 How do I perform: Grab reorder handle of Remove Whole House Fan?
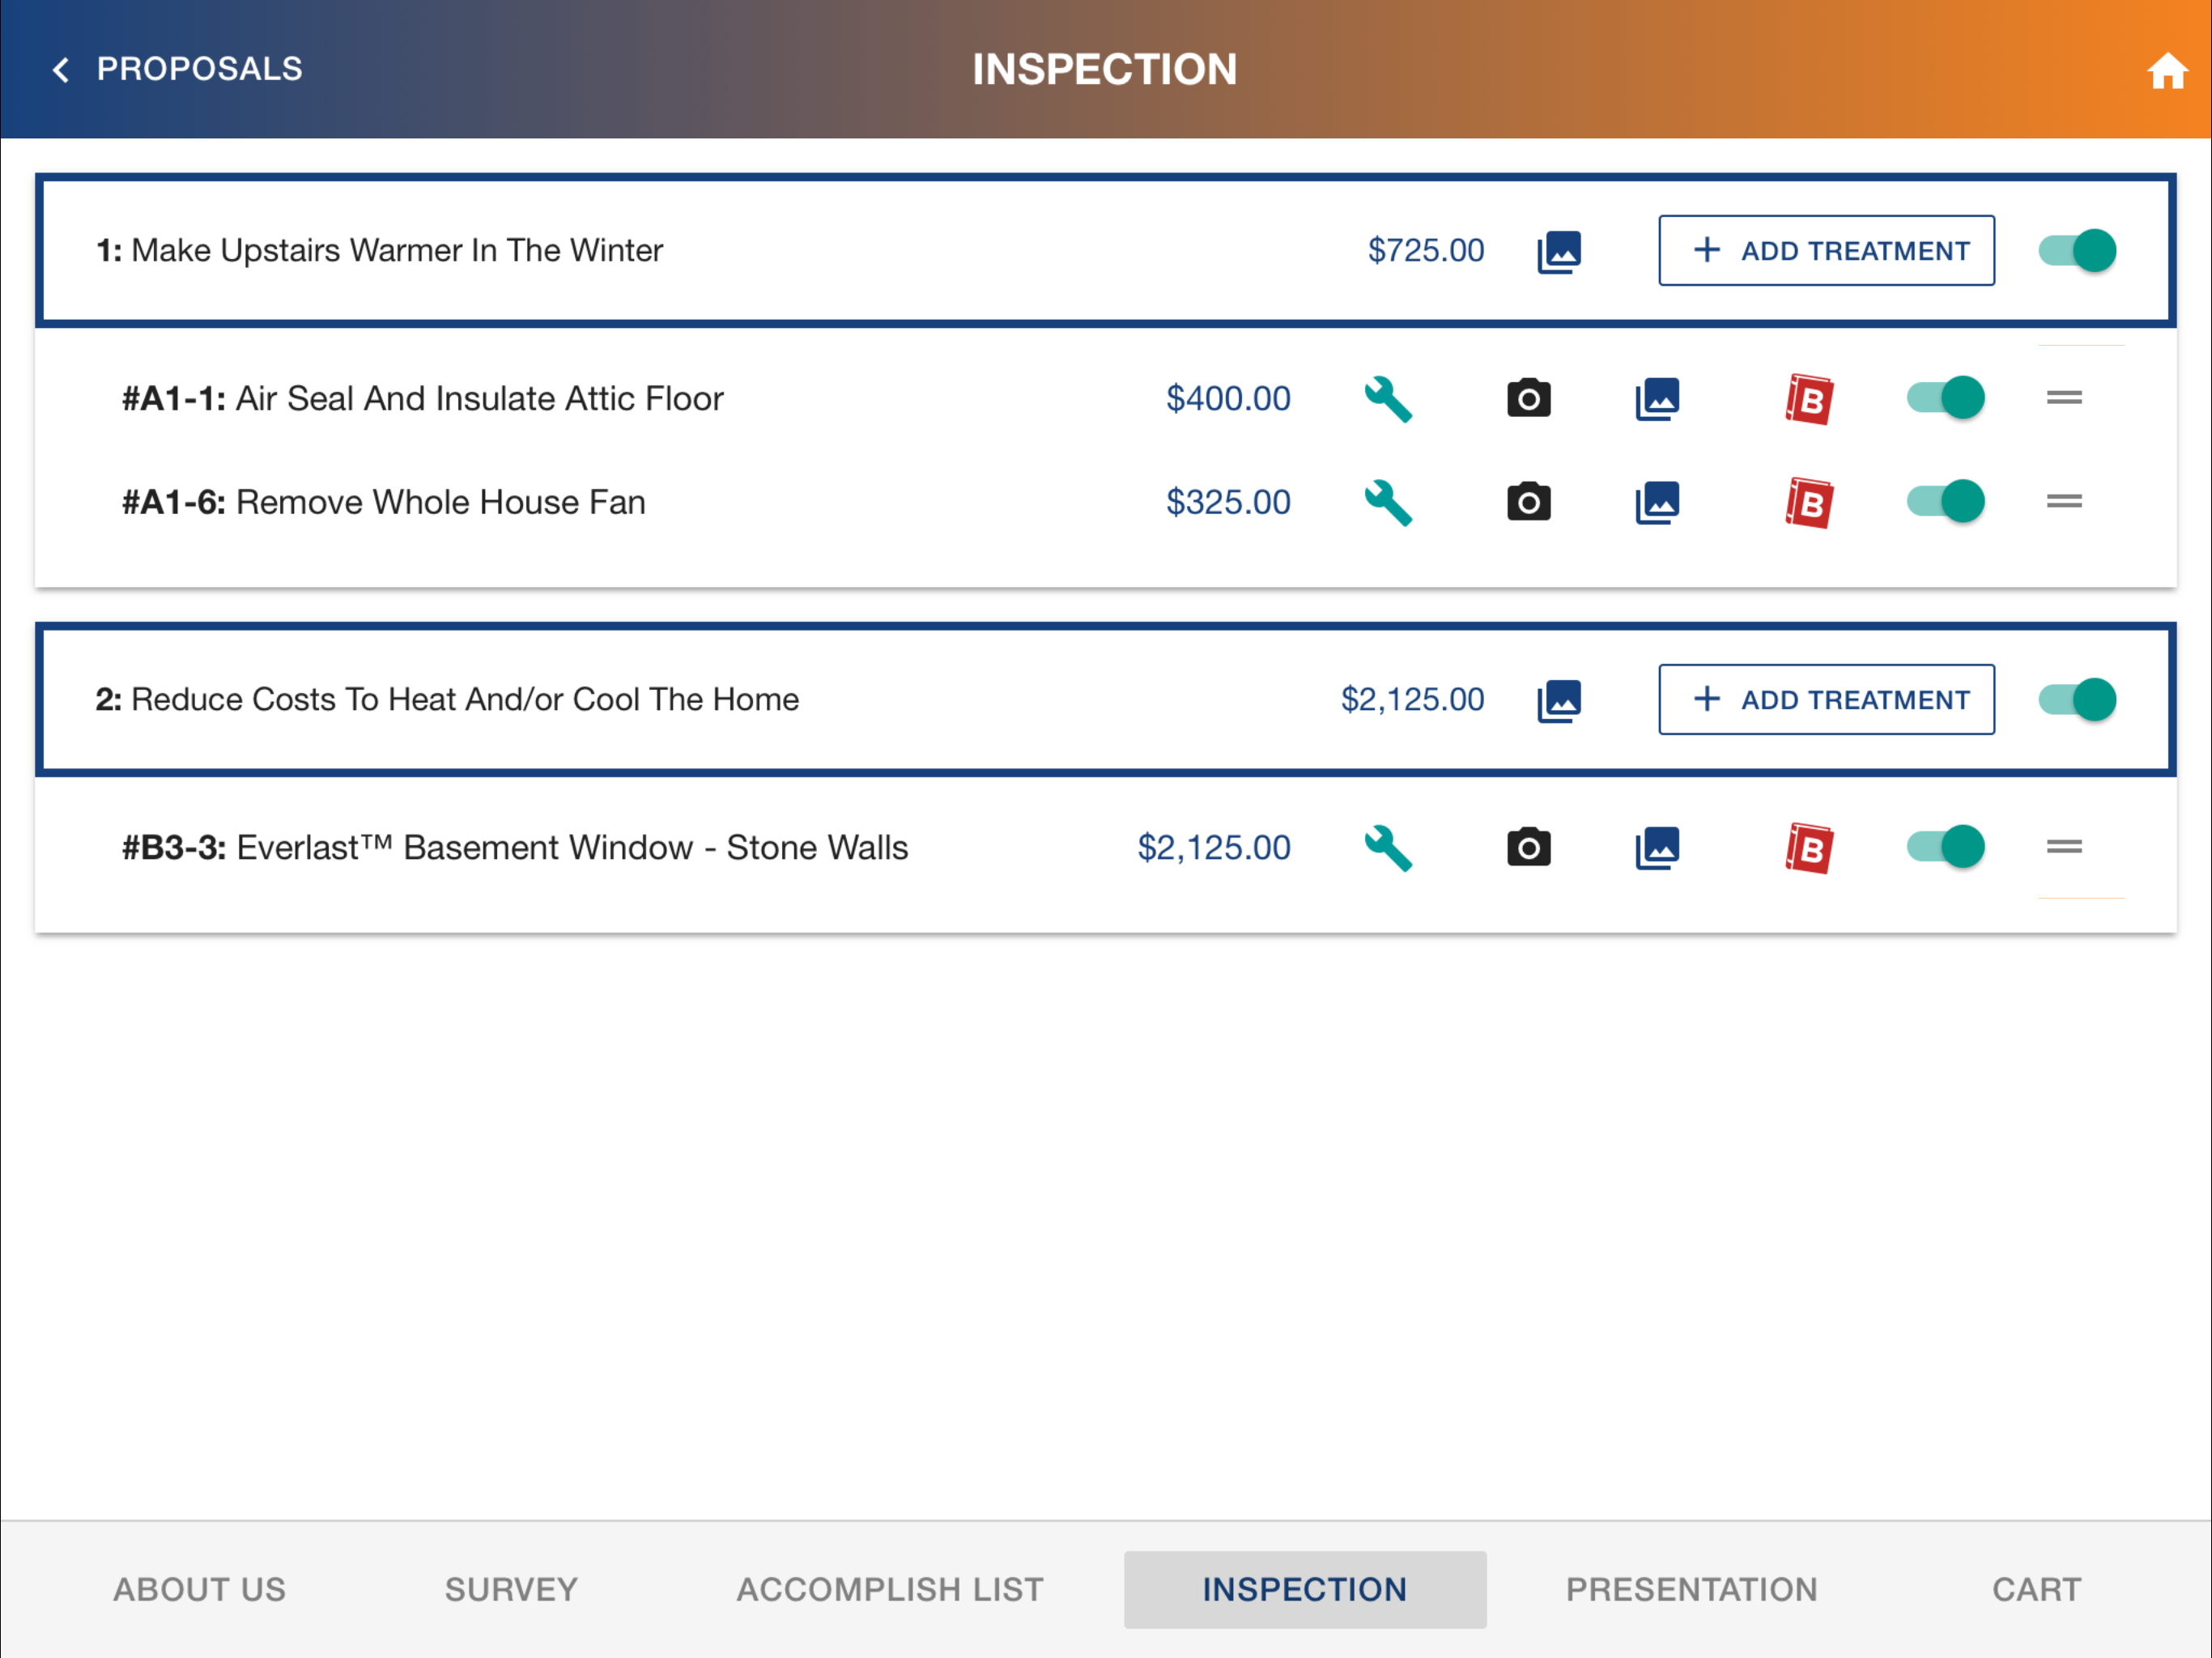(x=2064, y=502)
